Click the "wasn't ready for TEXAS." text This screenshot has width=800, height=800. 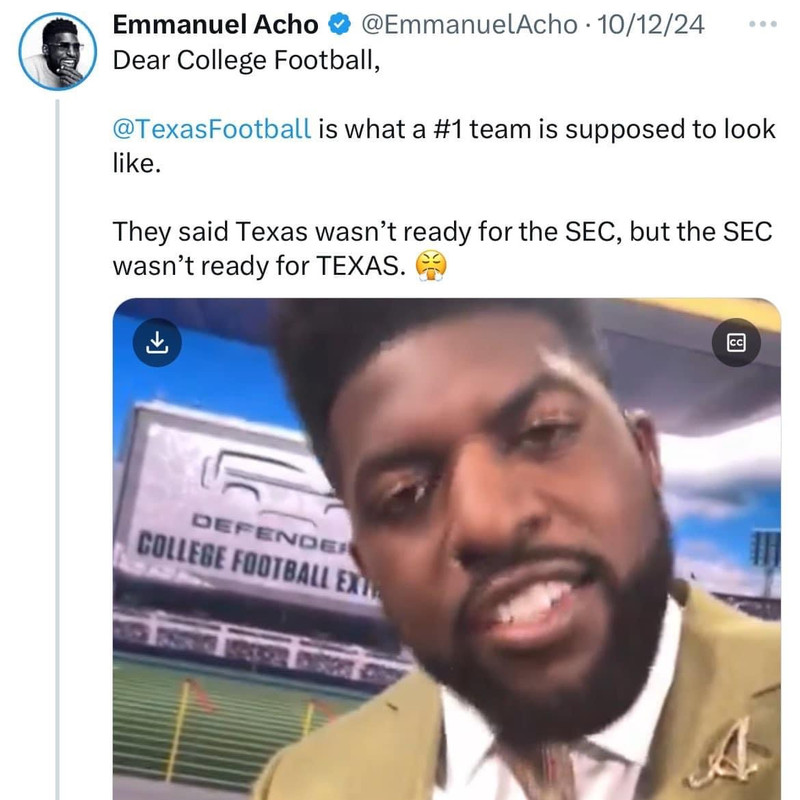(262, 266)
